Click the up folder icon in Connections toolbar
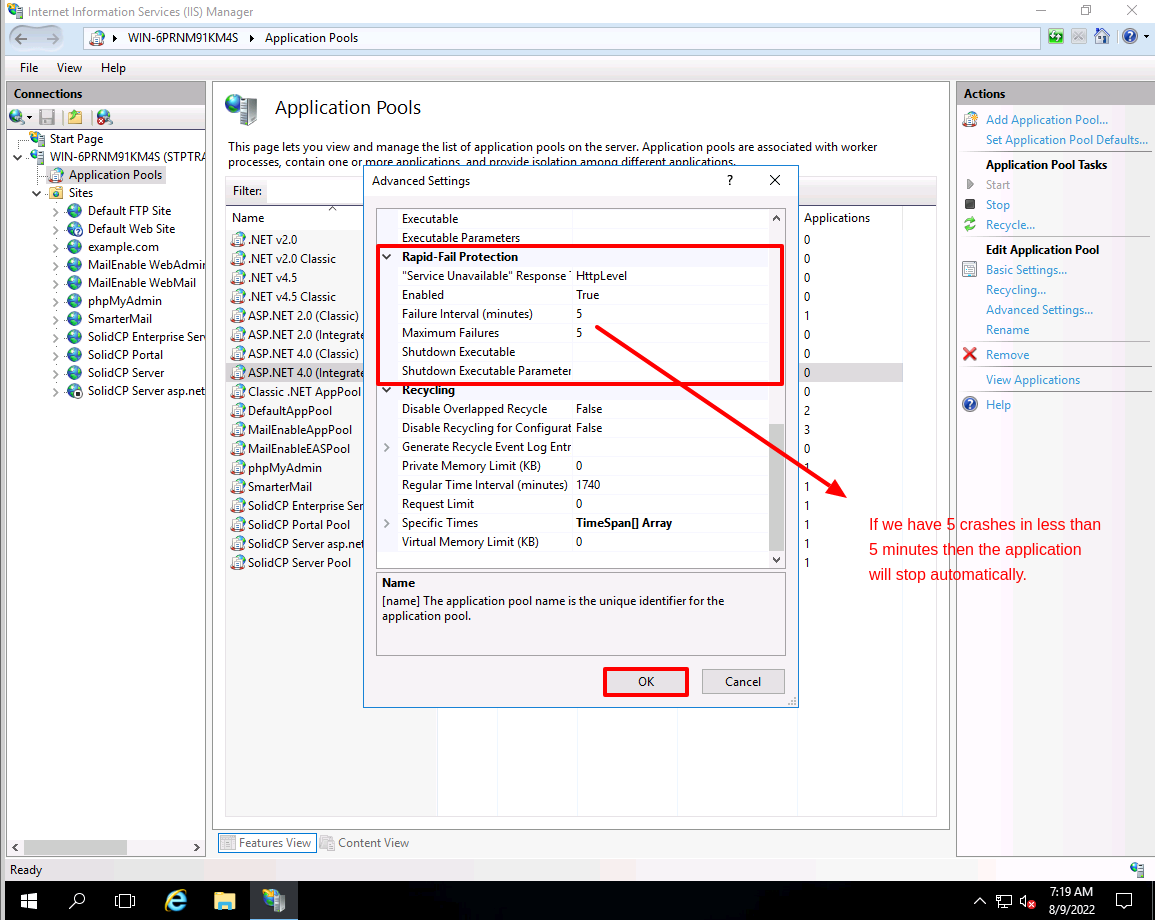 click(75, 117)
